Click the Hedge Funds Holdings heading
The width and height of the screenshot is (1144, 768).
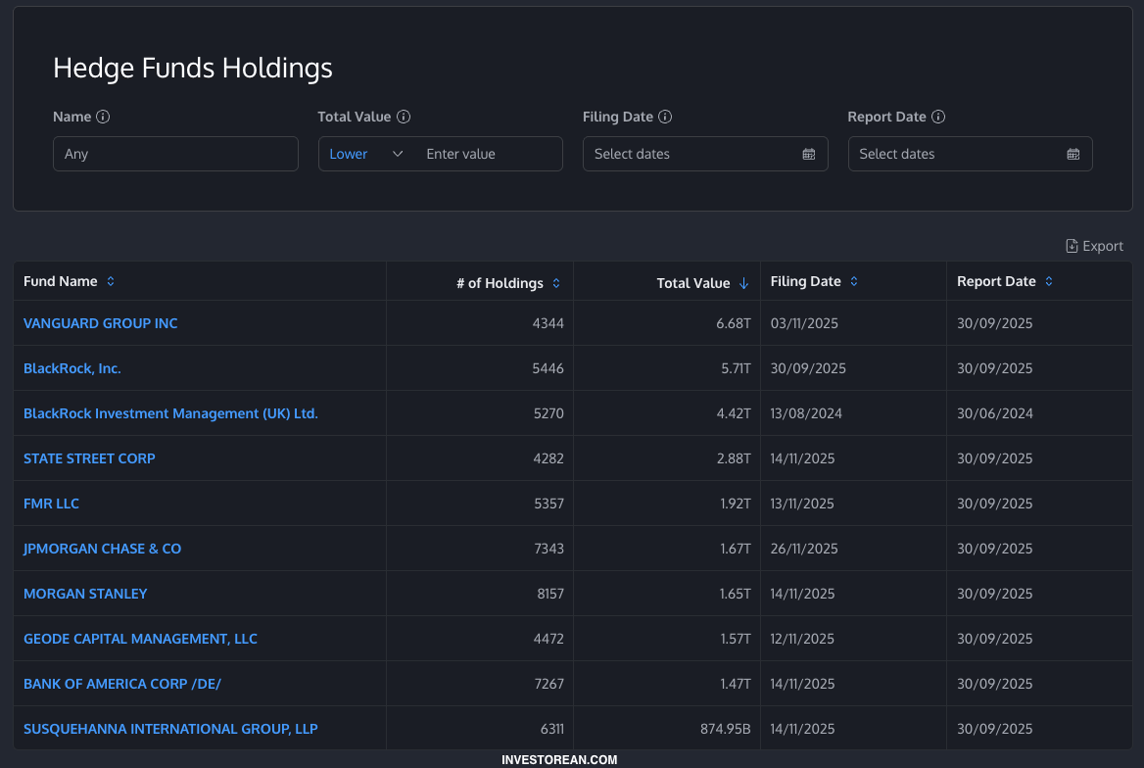pos(193,68)
